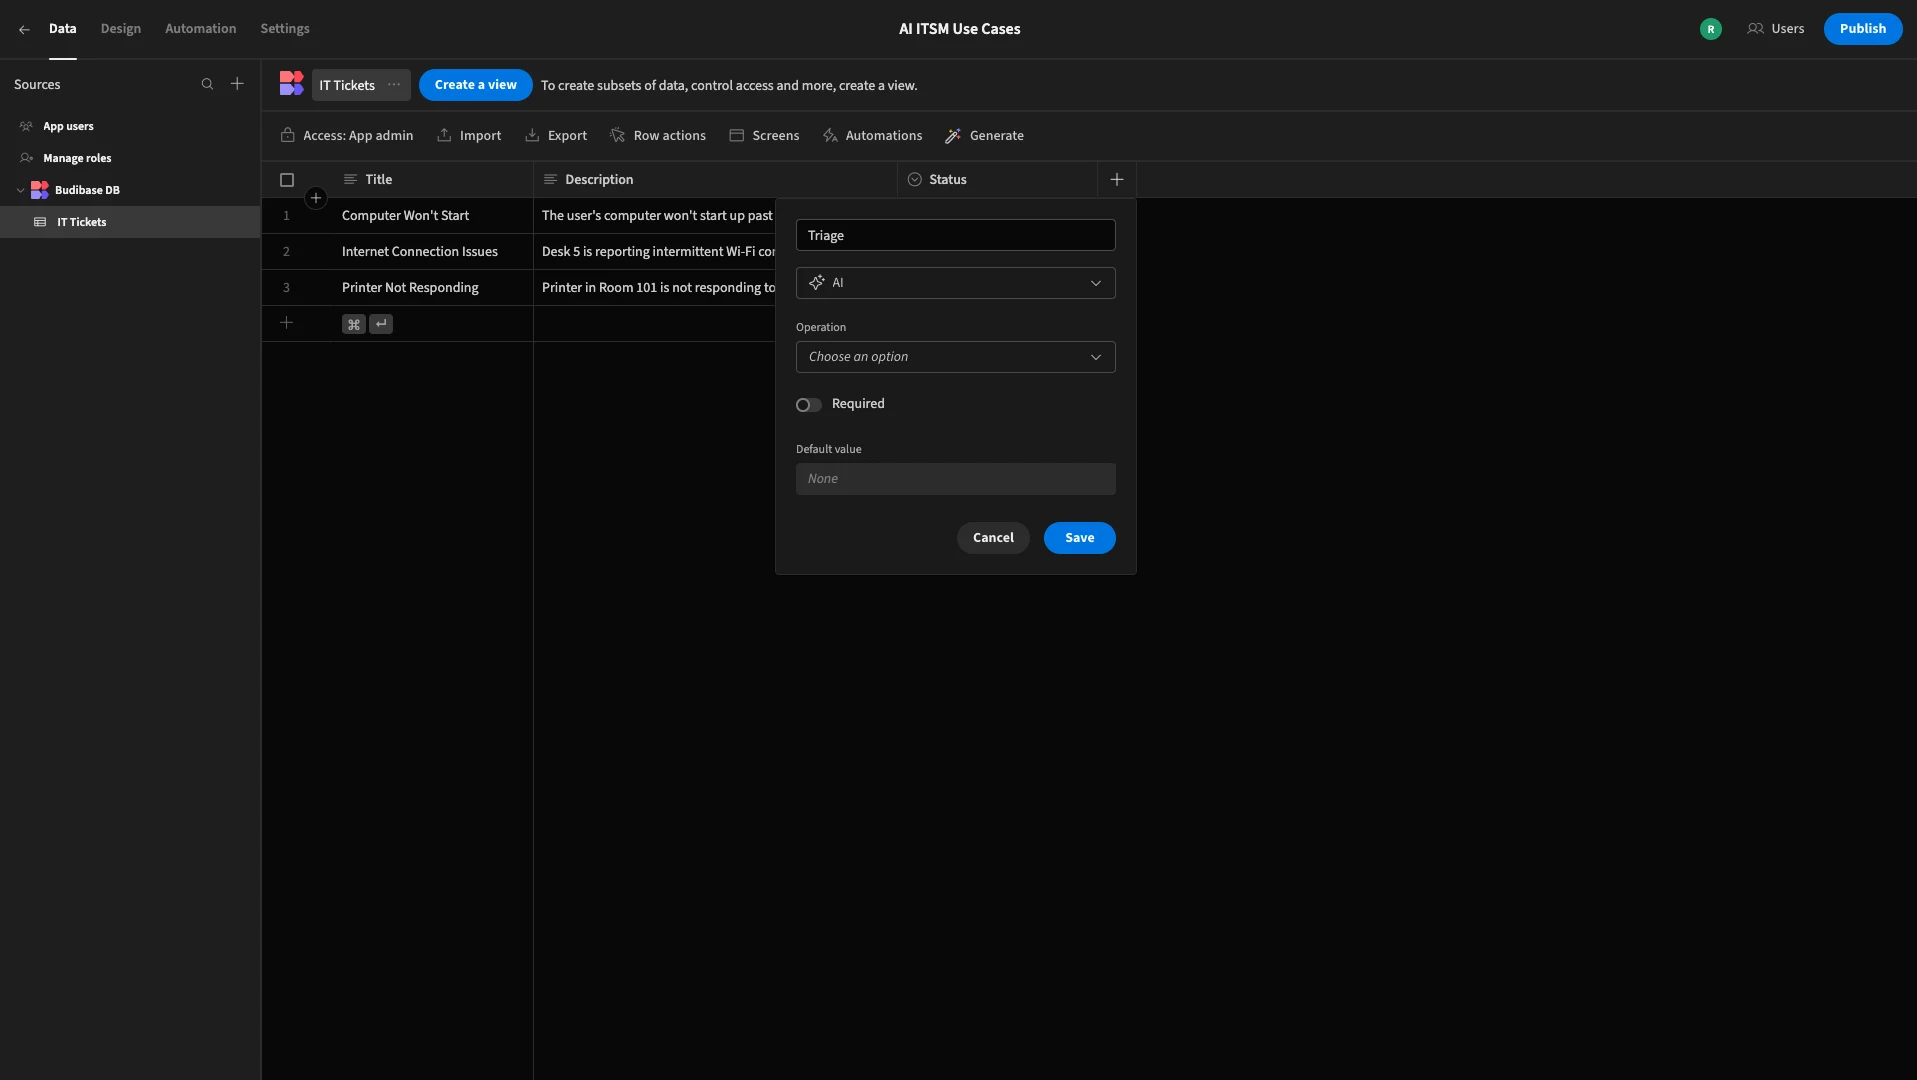Switch to the Automation tab
The image size is (1917, 1080).
pyautogui.click(x=200, y=29)
